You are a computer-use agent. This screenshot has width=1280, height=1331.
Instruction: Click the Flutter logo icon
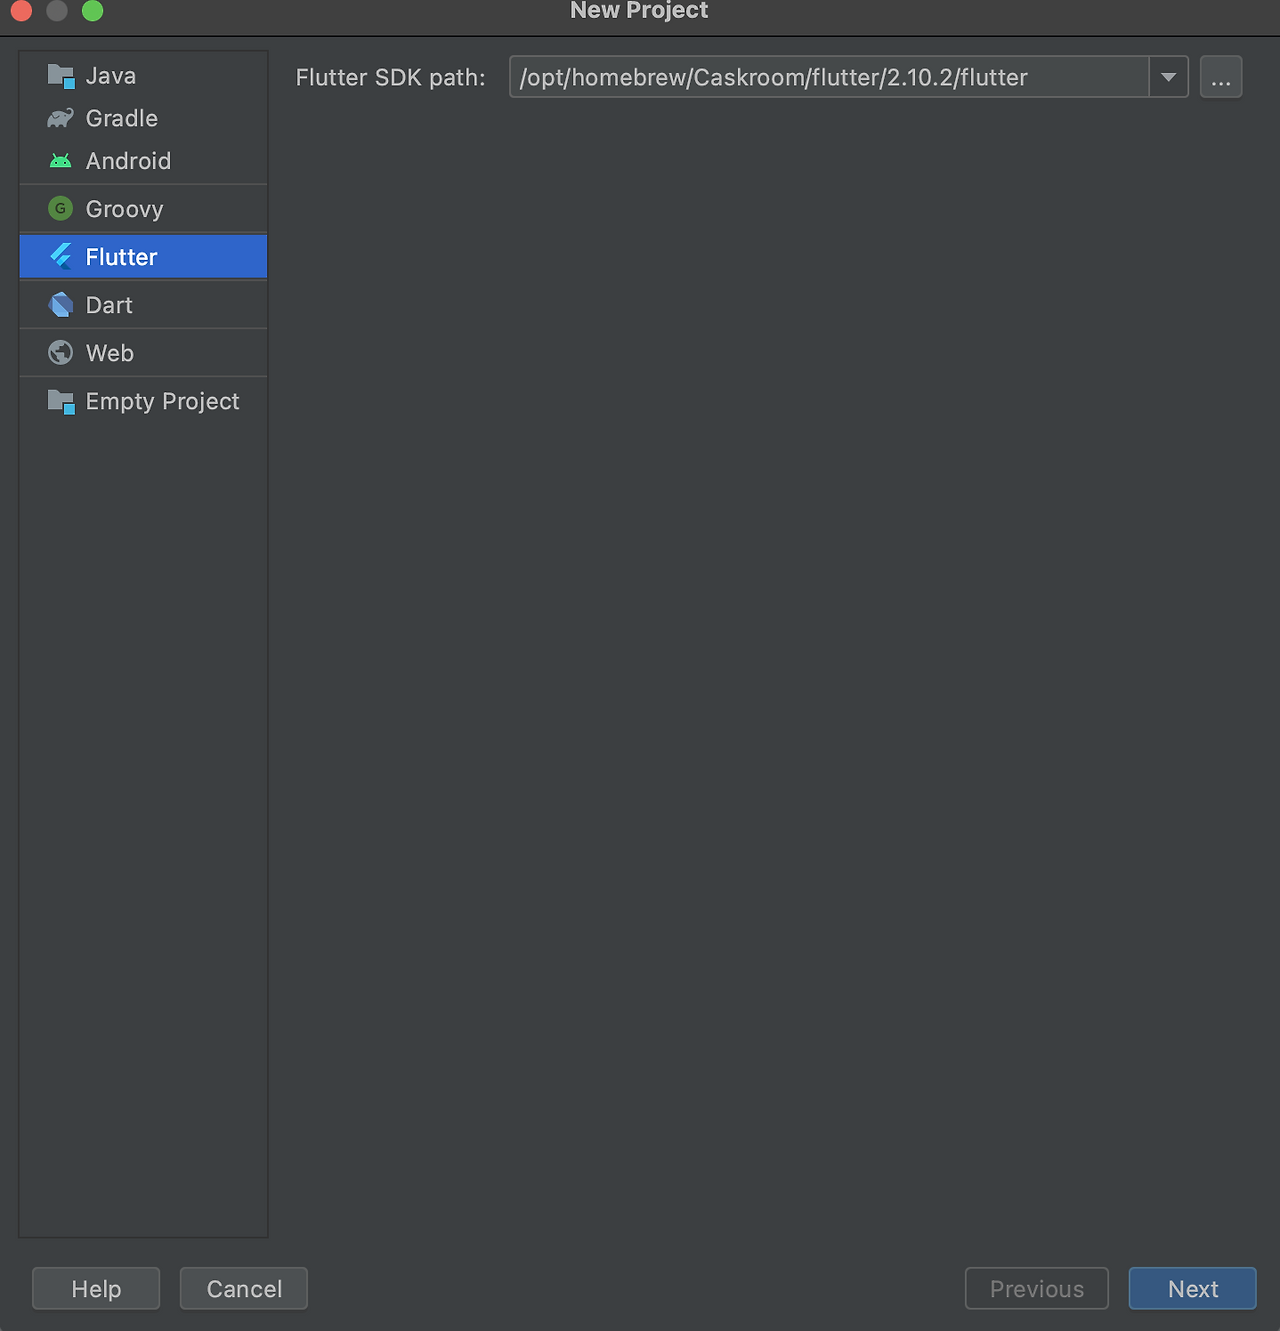pyautogui.click(x=61, y=257)
